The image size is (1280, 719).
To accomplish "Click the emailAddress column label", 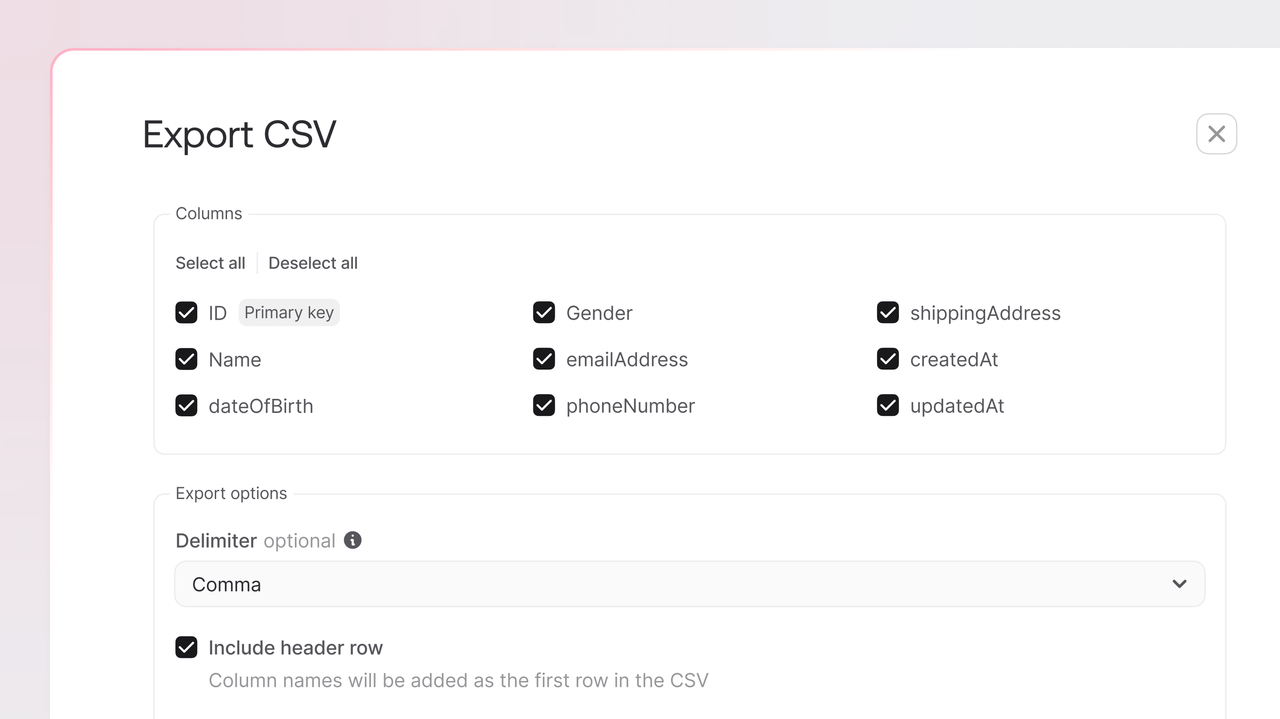I will pos(627,360).
